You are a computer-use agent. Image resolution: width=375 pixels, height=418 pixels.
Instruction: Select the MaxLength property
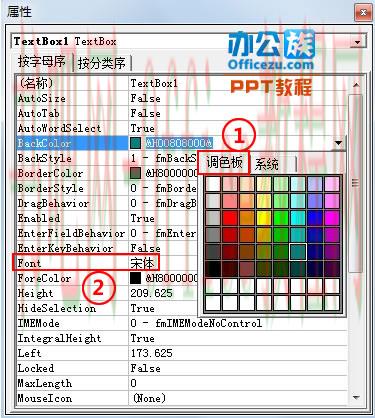coord(72,383)
